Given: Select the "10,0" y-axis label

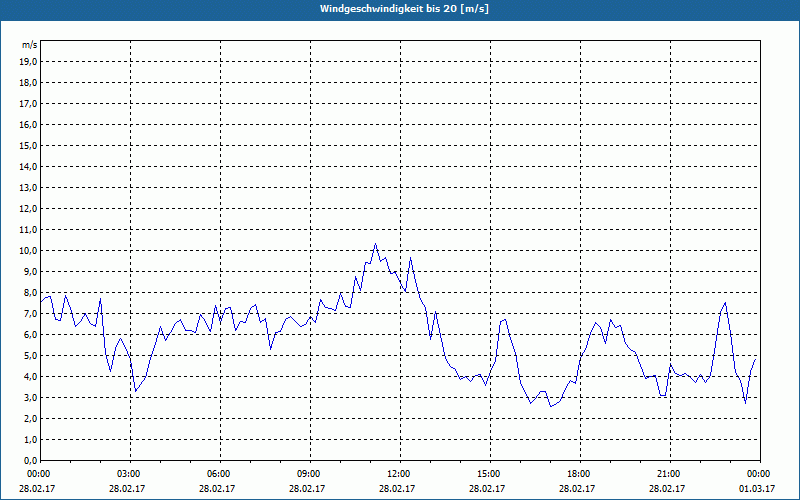Looking at the screenshot, I should [x=28, y=251].
